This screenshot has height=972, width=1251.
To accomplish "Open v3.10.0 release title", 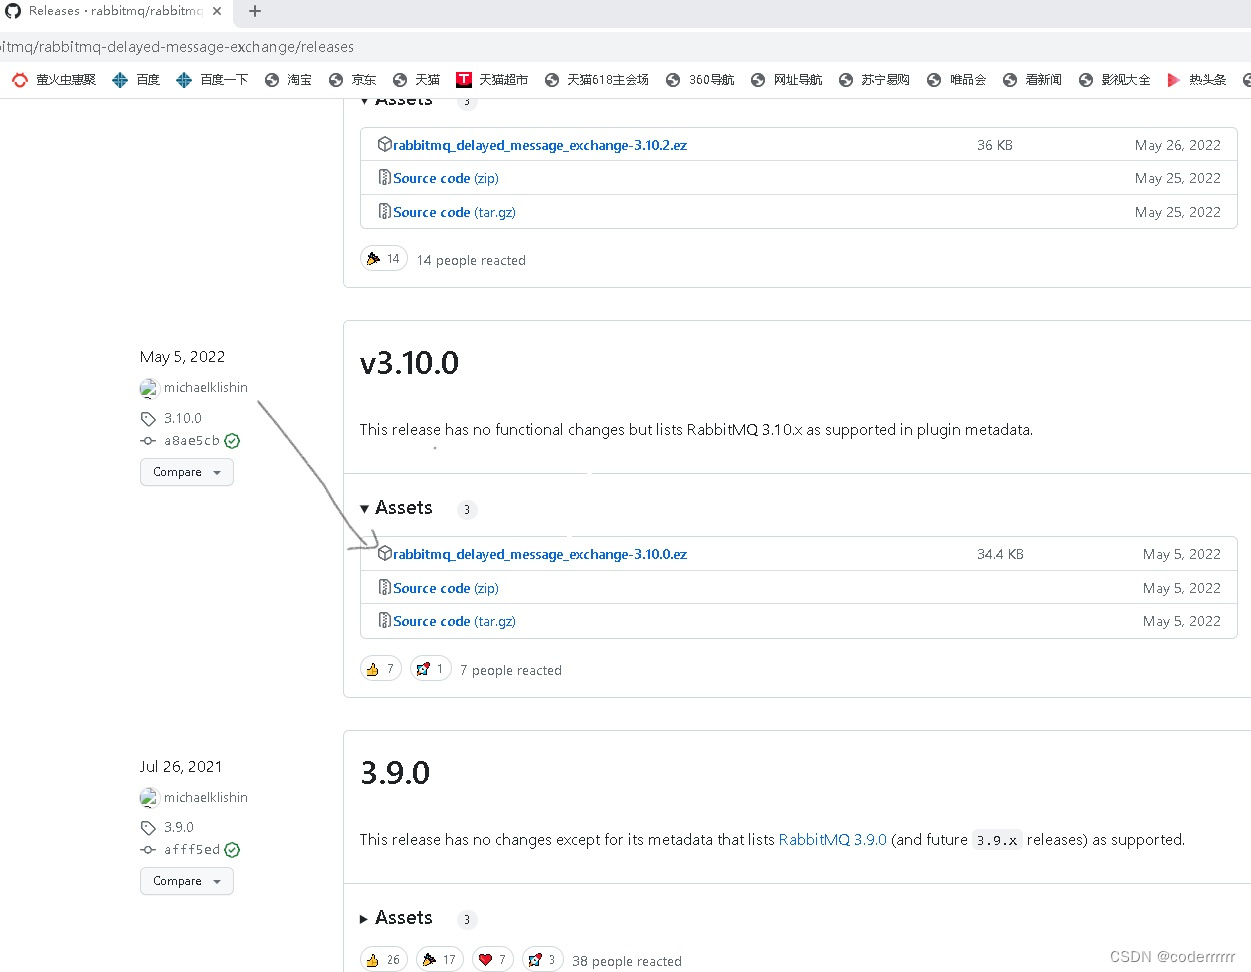I will pos(409,362).
